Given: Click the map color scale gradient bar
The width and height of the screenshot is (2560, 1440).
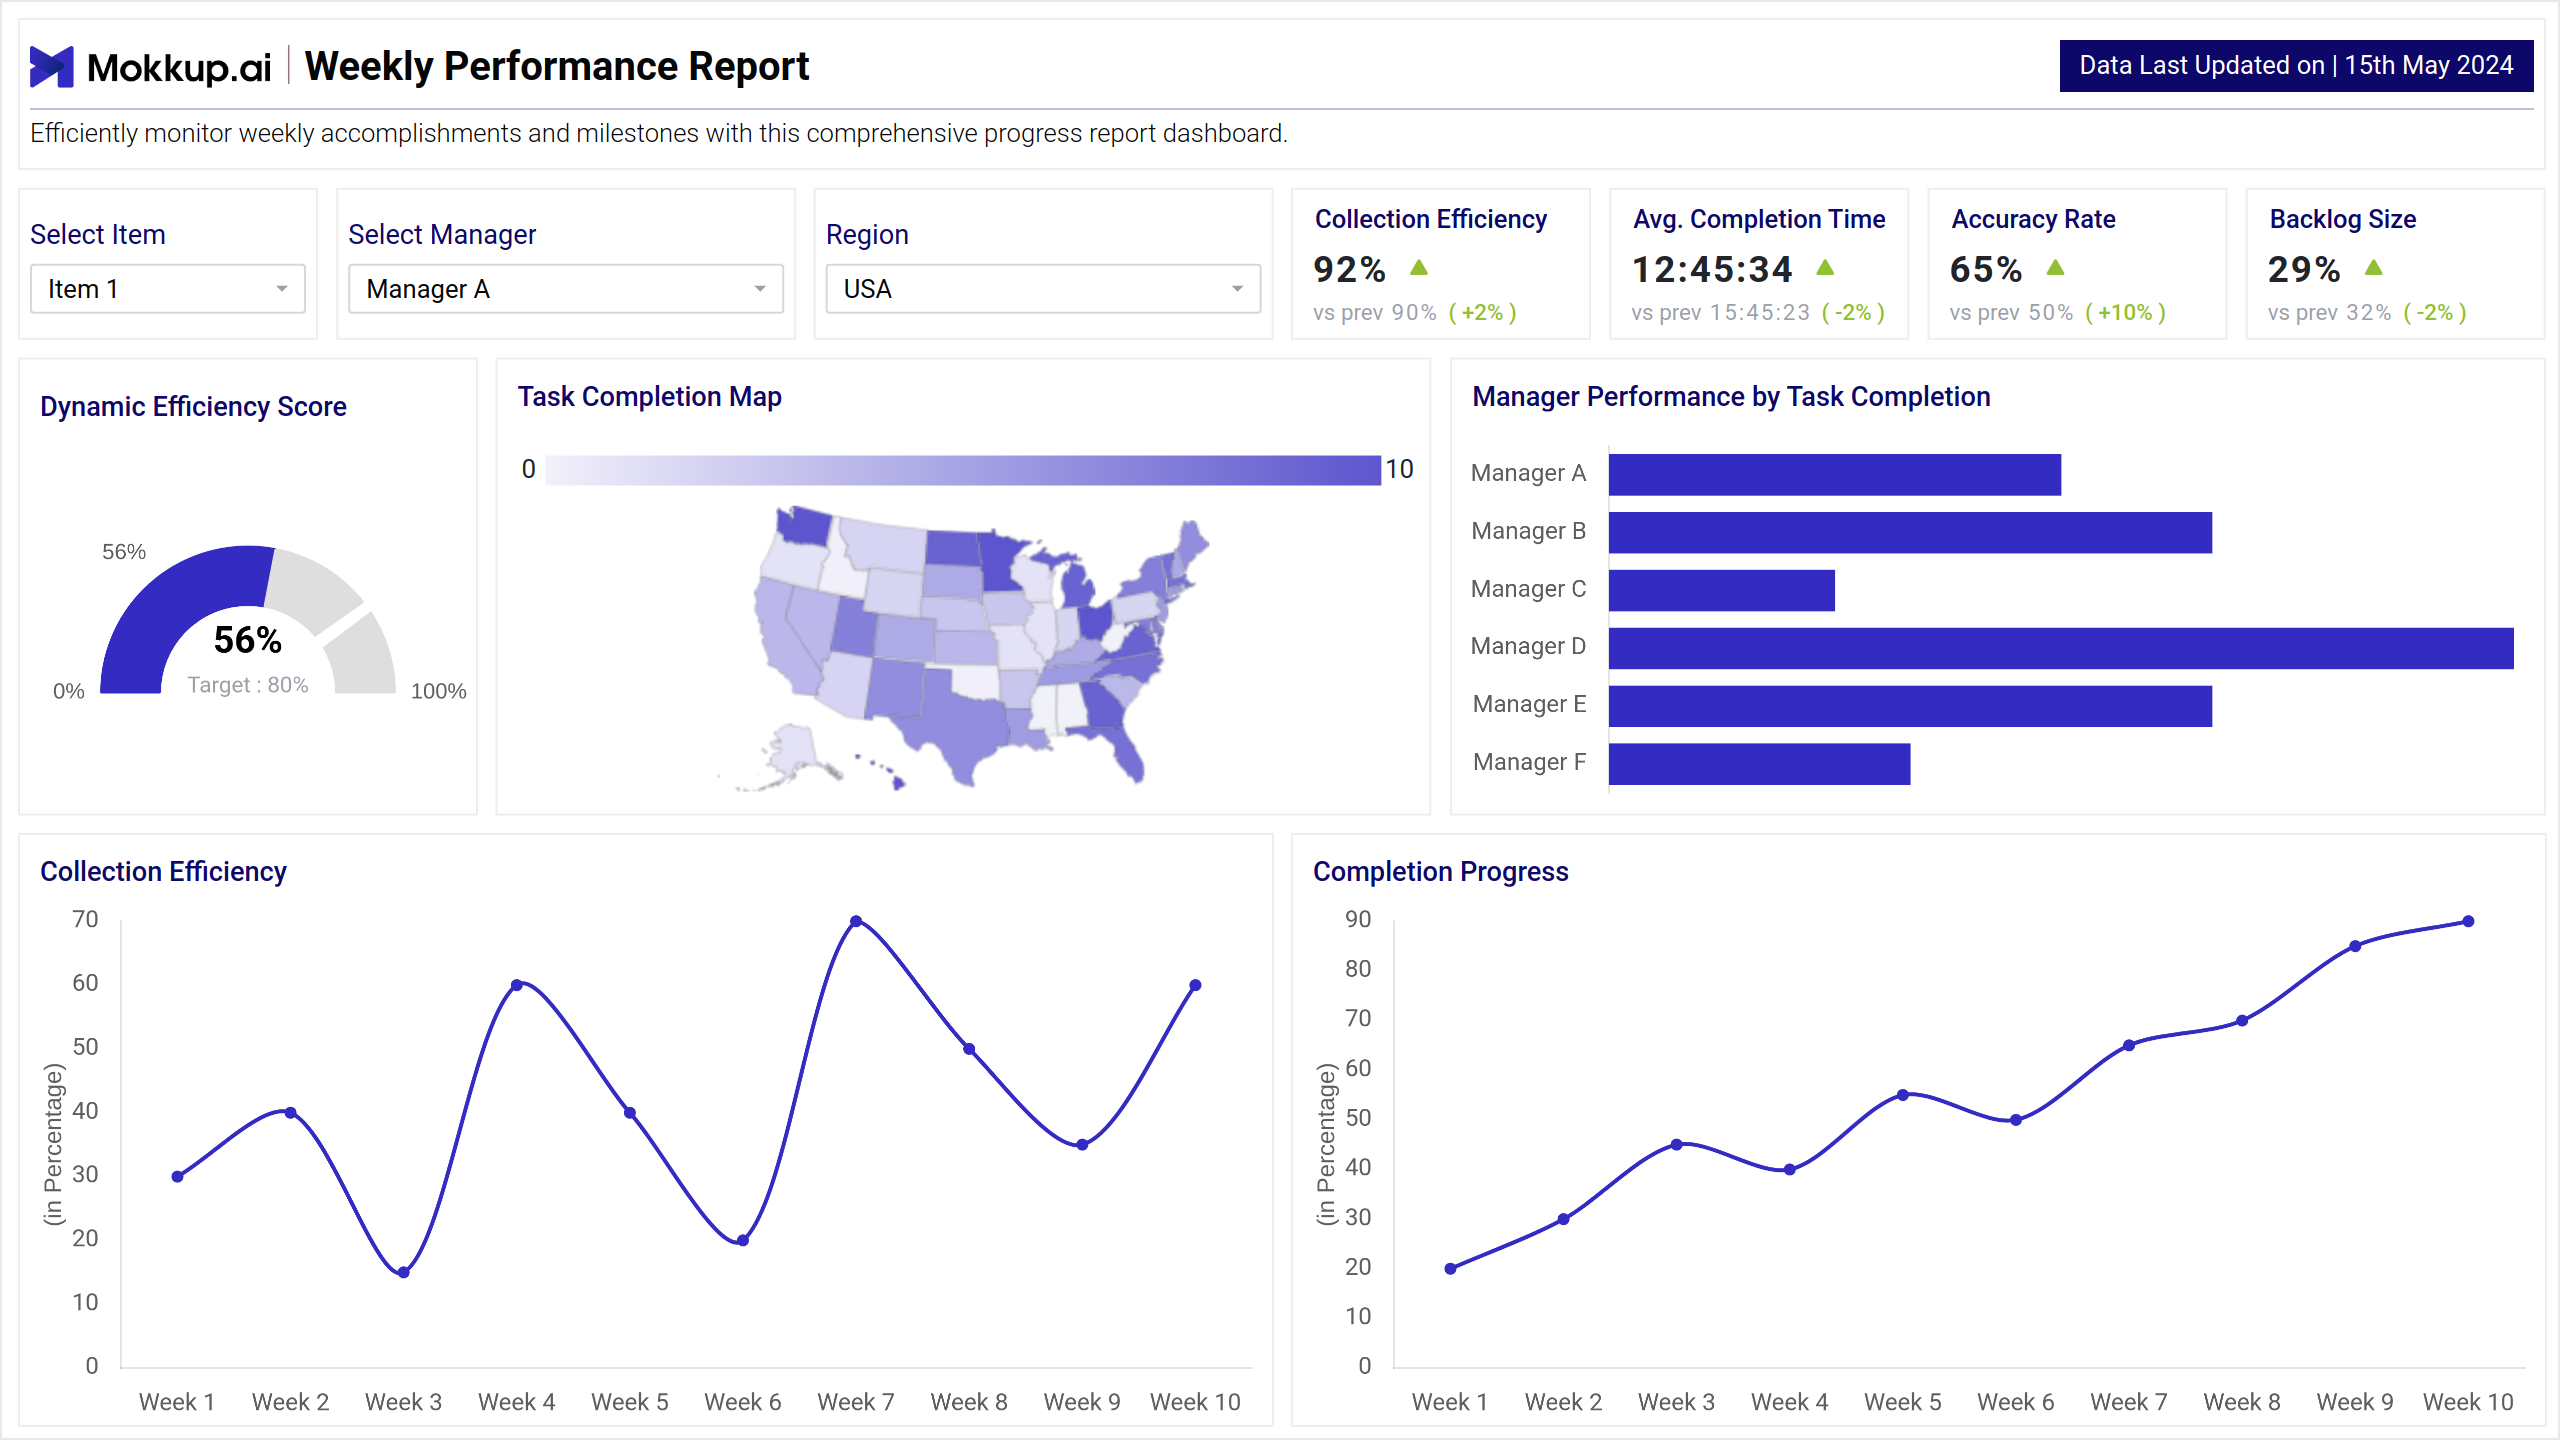Looking at the screenshot, I should point(963,470).
